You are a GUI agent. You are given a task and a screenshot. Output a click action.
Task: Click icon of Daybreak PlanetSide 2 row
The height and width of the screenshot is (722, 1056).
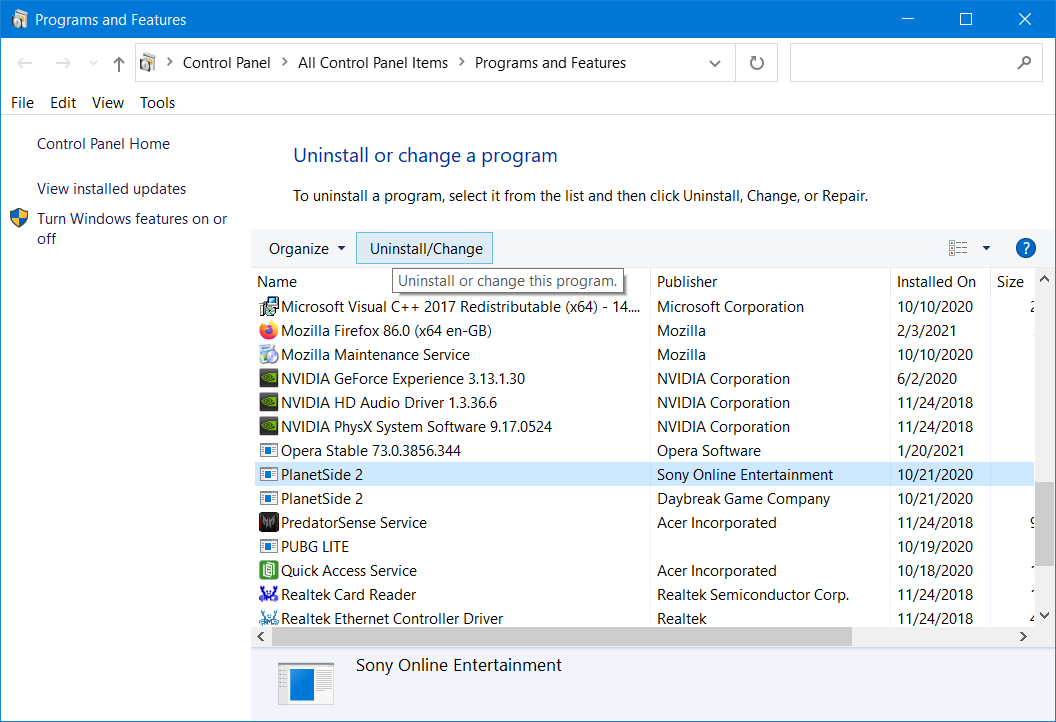click(x=269, y=499)
